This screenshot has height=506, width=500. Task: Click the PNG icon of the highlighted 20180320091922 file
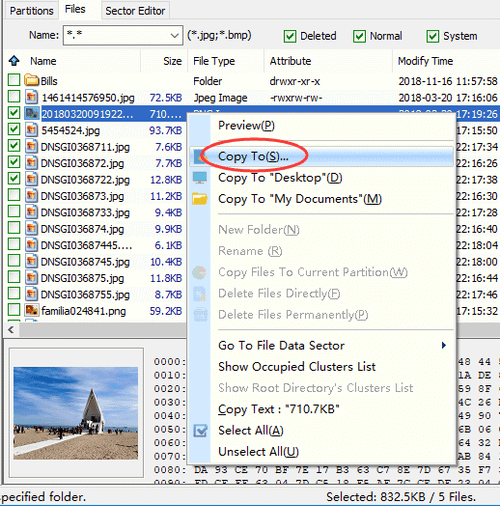[32, 113]
